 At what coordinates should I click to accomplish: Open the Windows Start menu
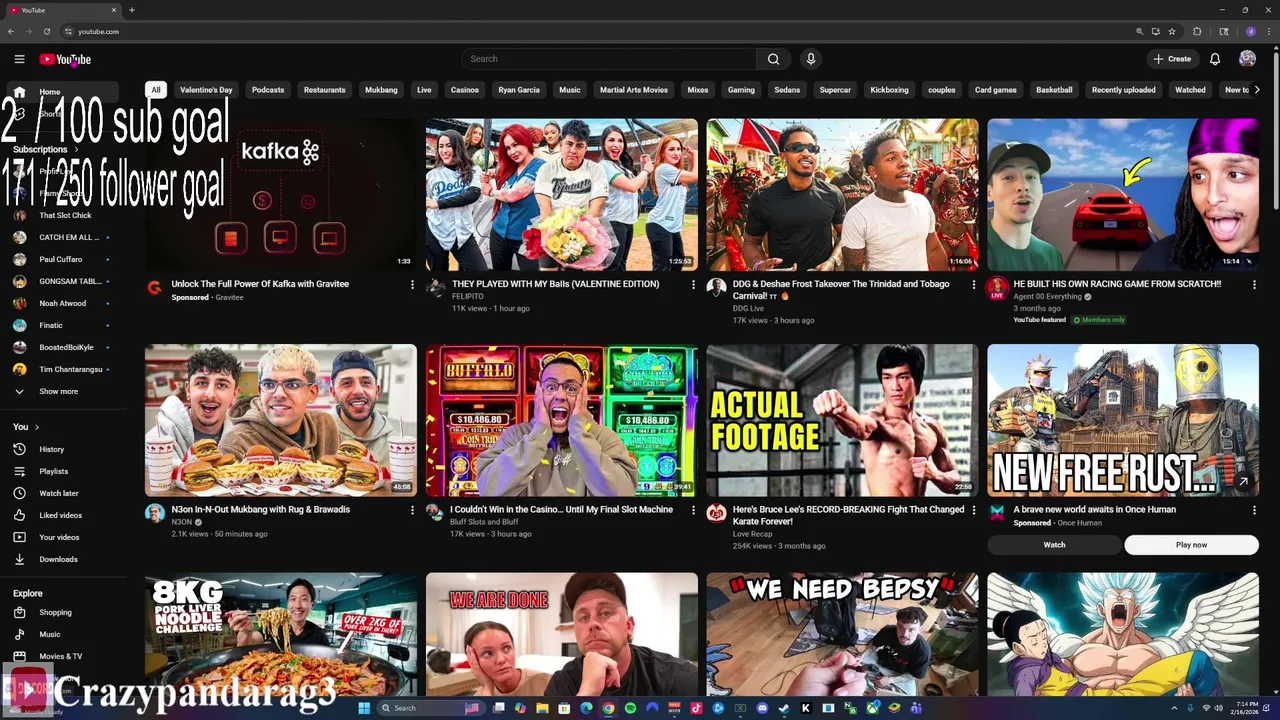(x=364, y=708)
